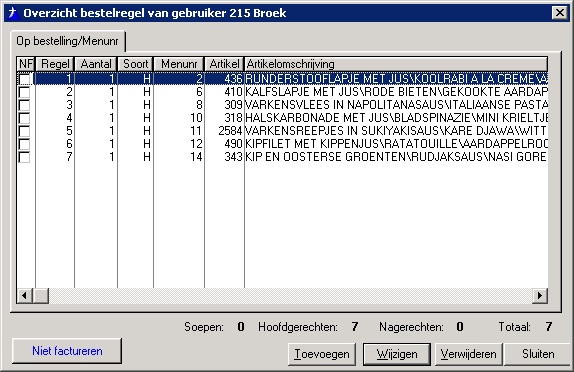Tick the NF checkbox for regel 2

[x=25, y=92]
